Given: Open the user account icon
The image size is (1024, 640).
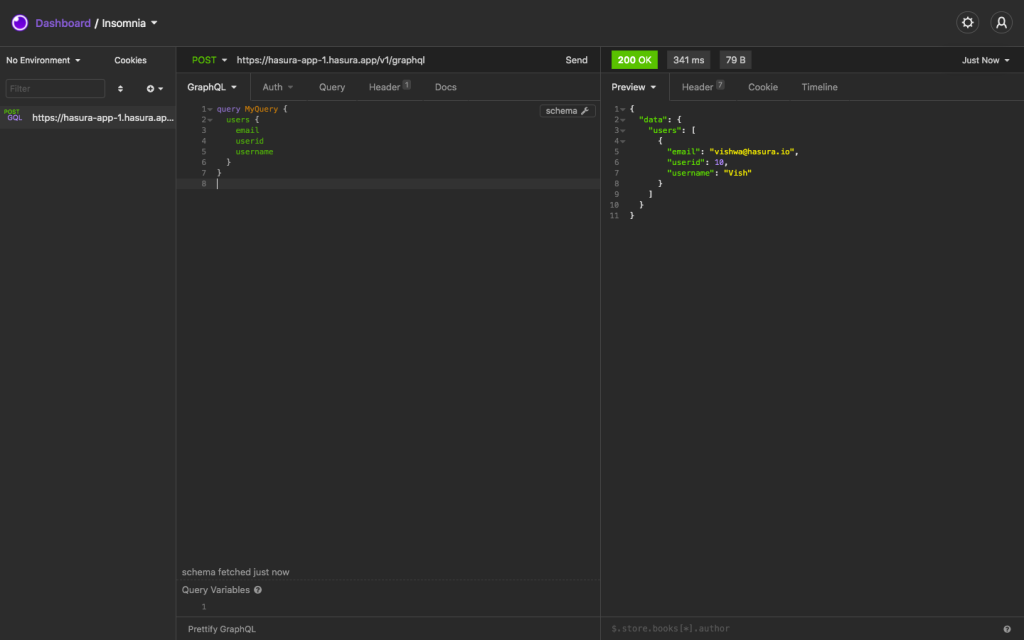Looking at the screenshot, I should click(1001, 23).
